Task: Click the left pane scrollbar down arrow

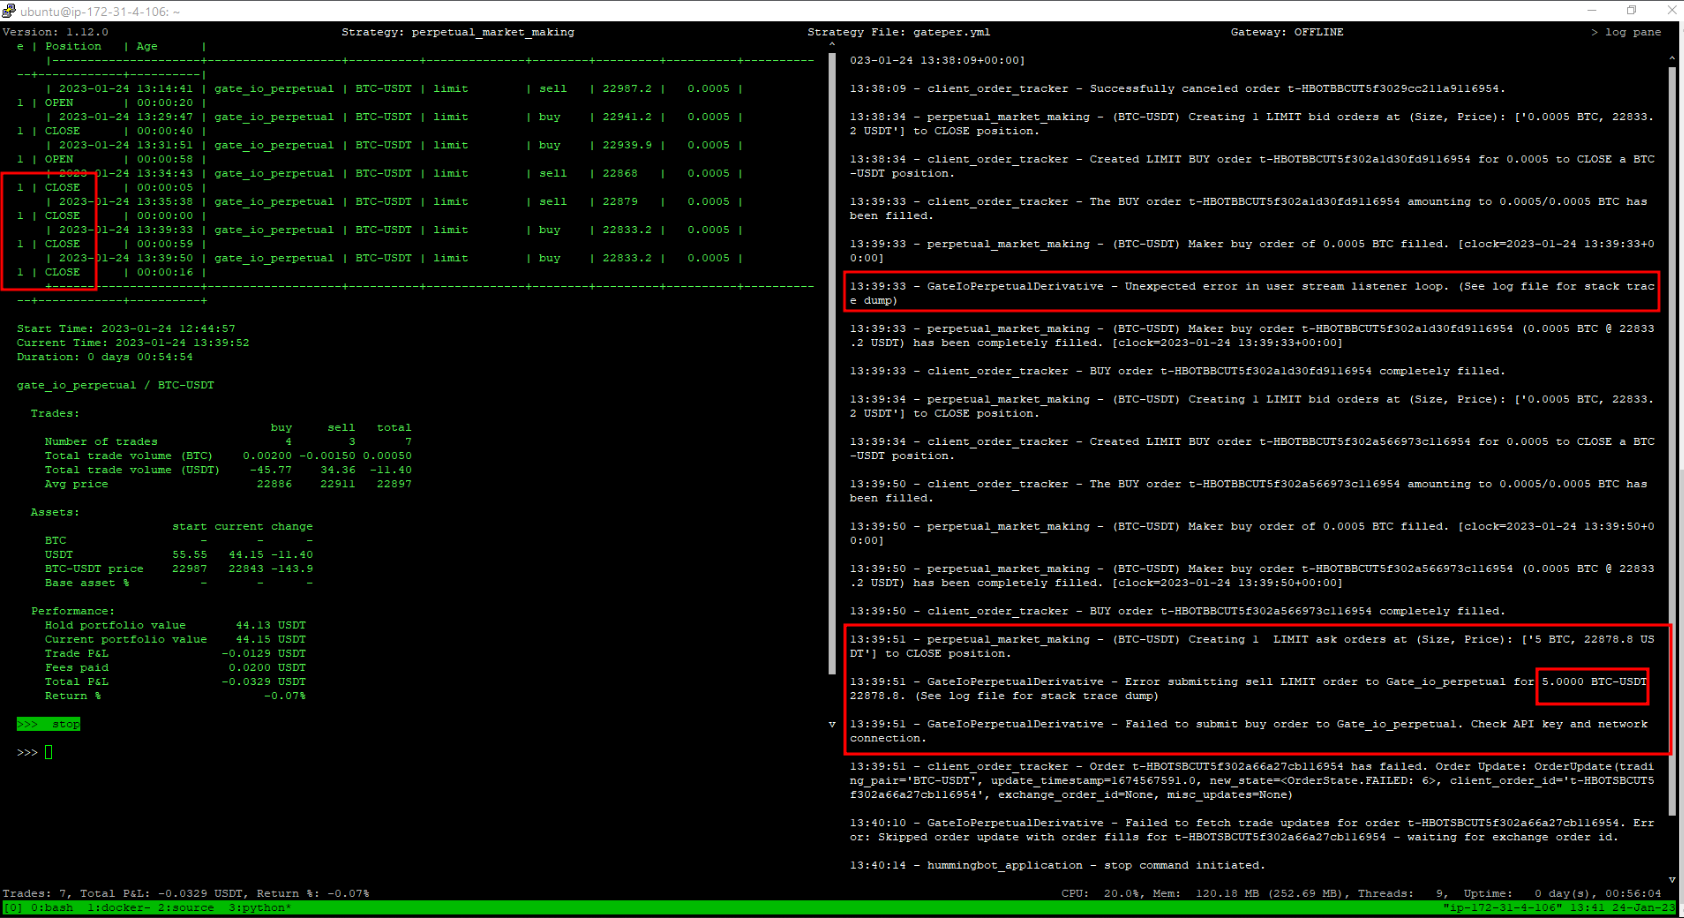Action: point(832,724)
